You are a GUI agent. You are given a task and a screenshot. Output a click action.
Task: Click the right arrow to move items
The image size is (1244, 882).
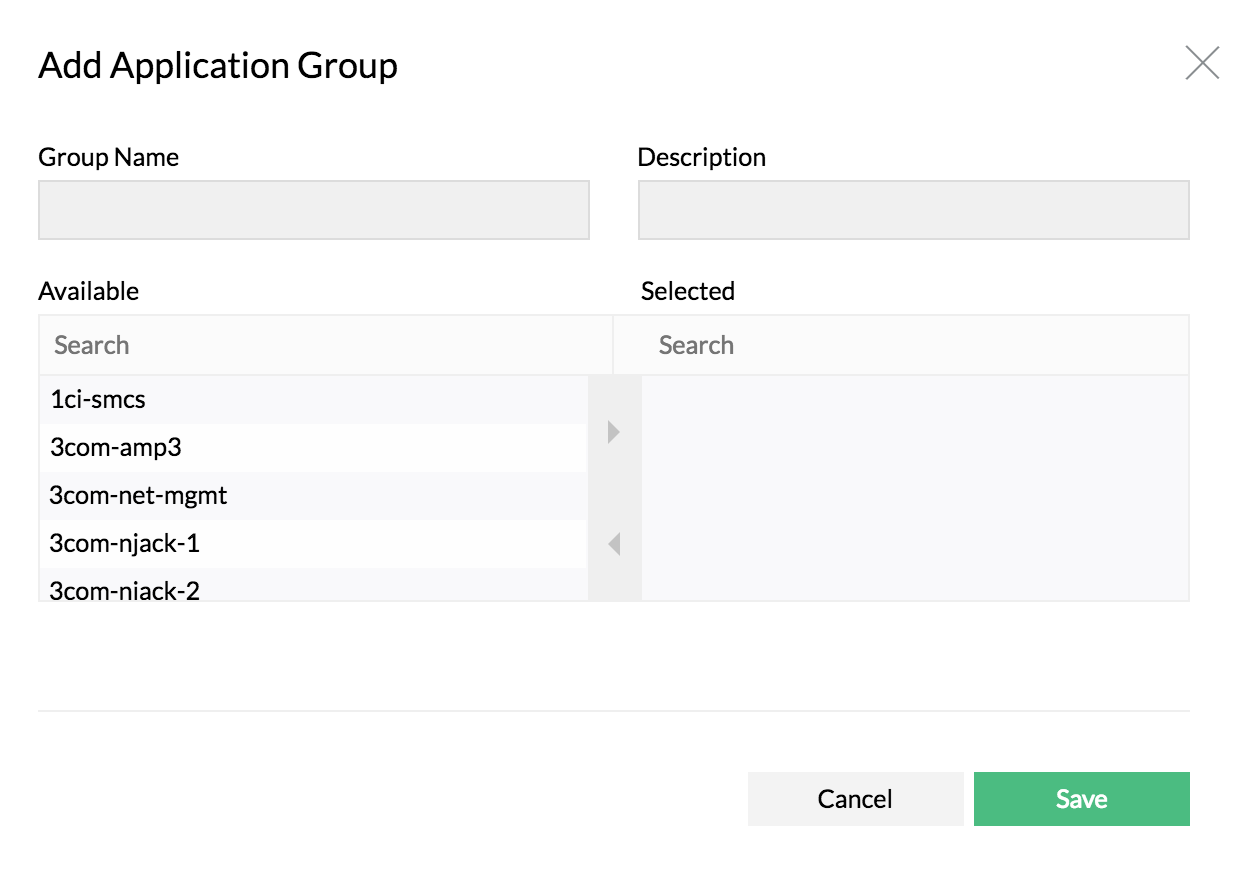(613, 431)
